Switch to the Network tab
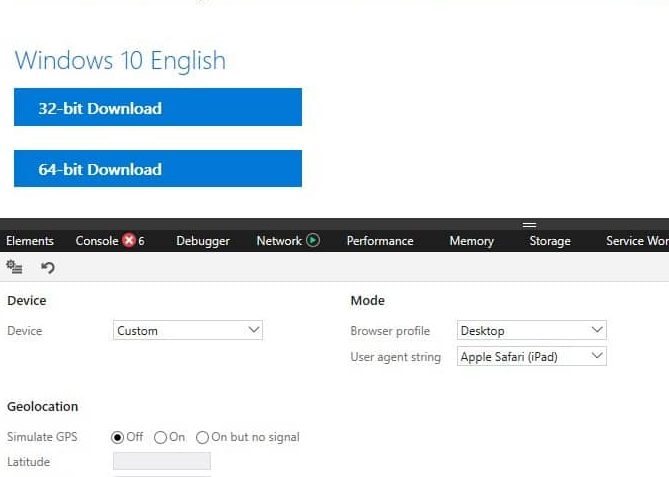The image size is (669, 477). pyautogui.click(x=279, y=241)
